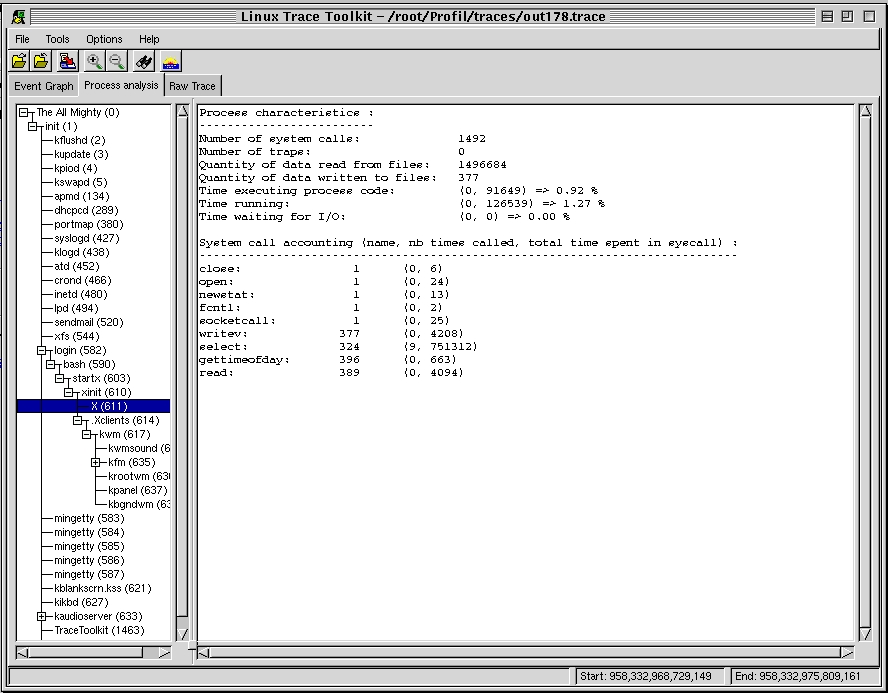Select process crond (466)
Viewport: 888px width, 693px height.
(x=83, y=280)
